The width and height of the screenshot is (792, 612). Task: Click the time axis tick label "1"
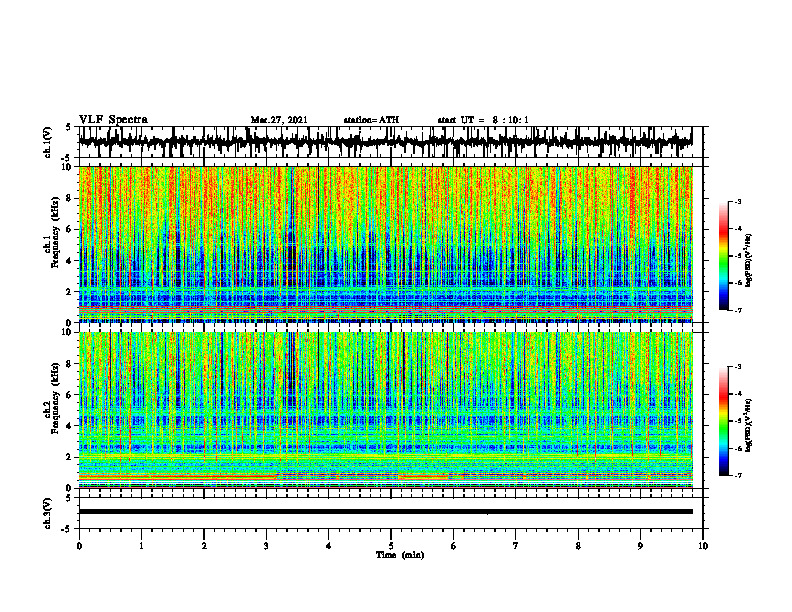coord(141,546)
